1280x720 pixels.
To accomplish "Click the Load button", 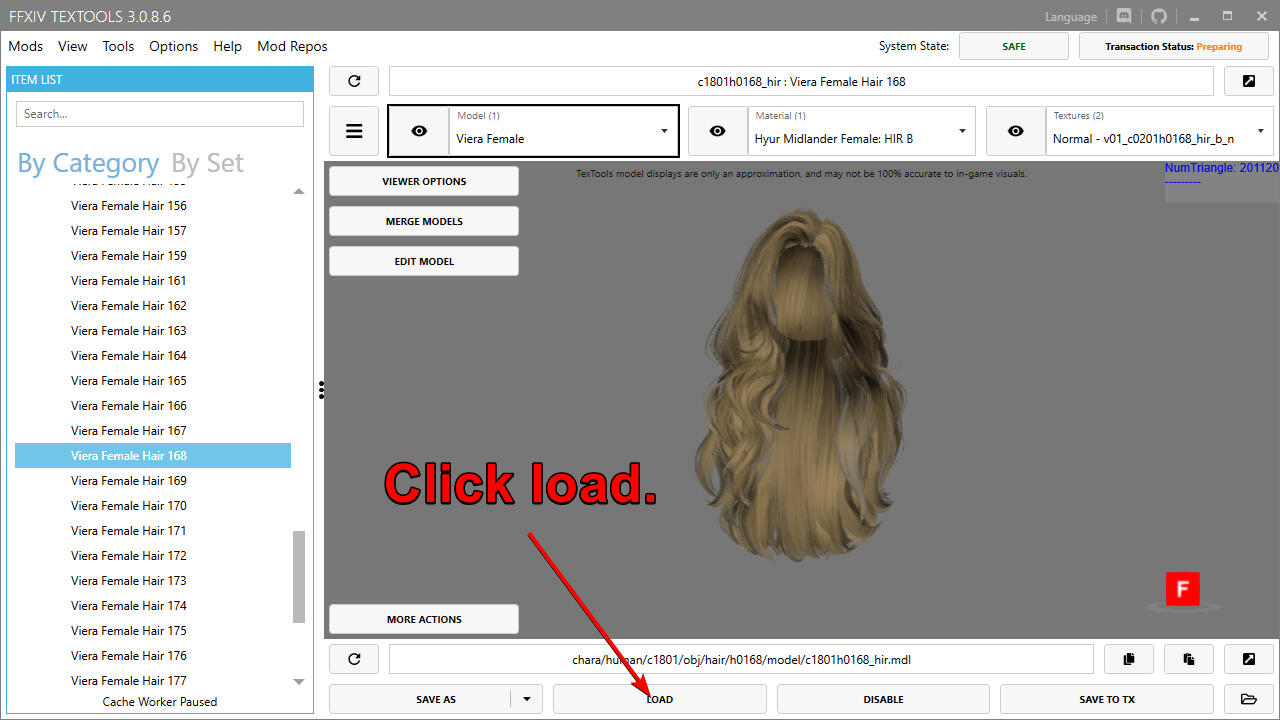I will (x=659, y=699).
